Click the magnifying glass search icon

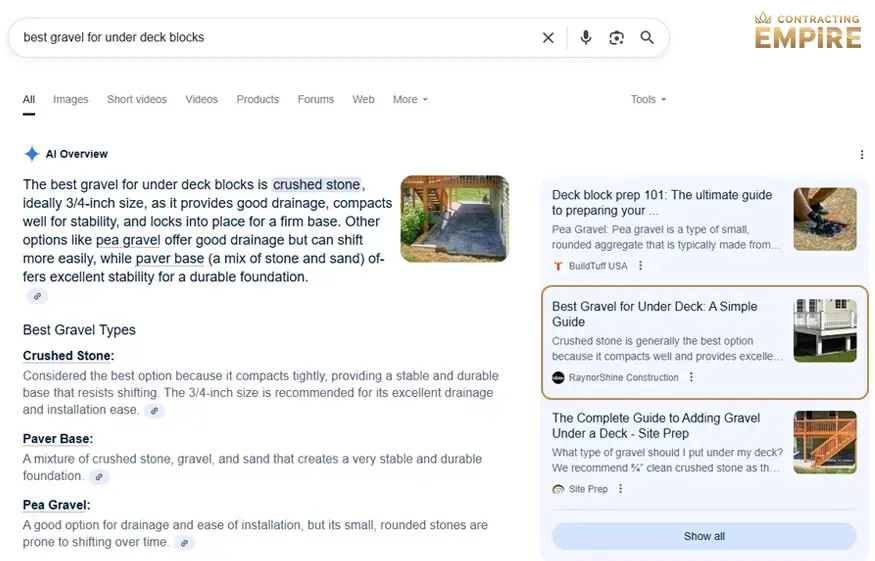pyautogui.click(x=647, y=37)
